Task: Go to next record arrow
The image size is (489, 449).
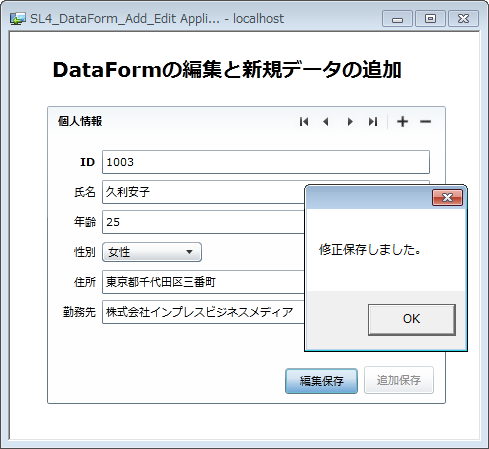Action: [x=350, y=122]
